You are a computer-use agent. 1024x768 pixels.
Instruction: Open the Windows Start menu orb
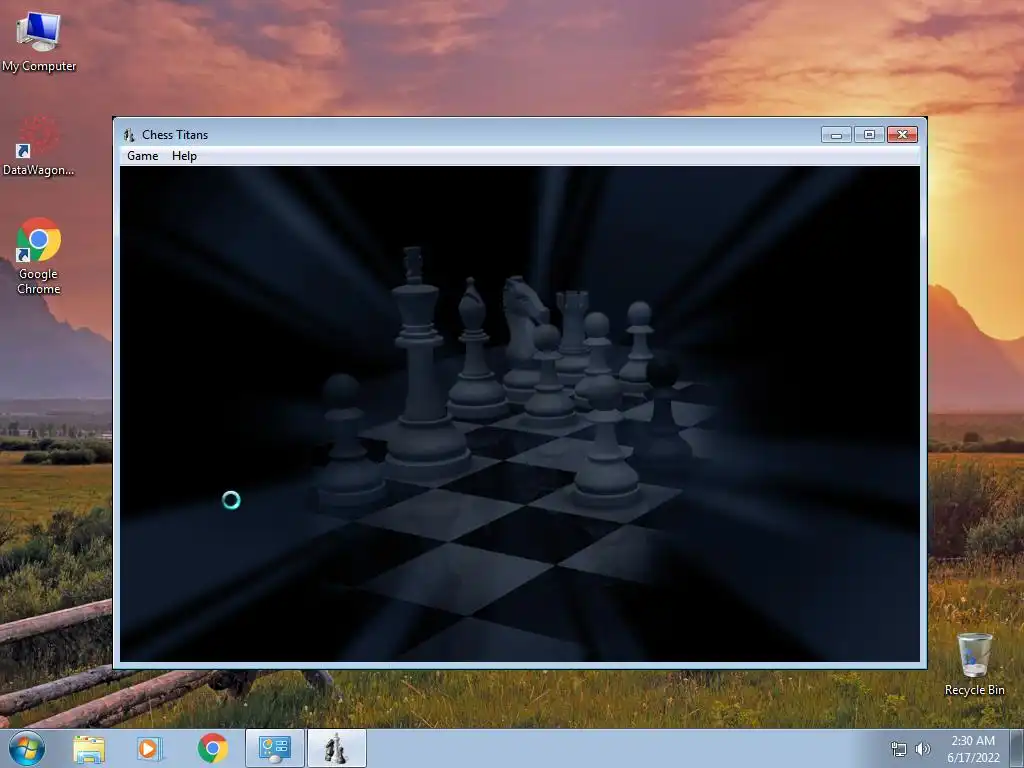[x=27, y=748]
